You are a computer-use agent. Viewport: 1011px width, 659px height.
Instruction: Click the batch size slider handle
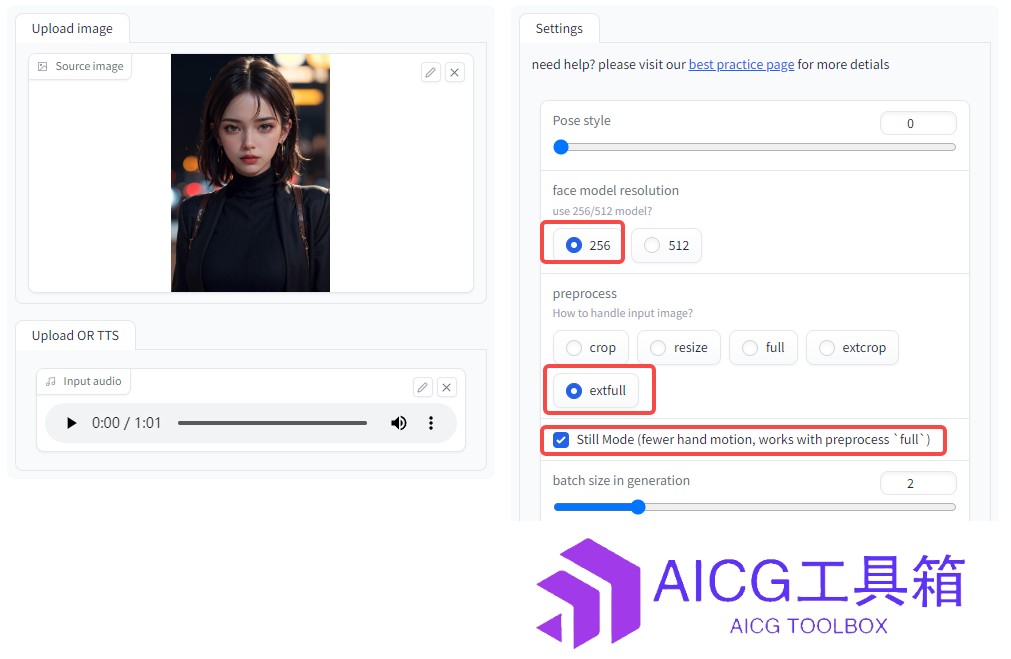638,507
